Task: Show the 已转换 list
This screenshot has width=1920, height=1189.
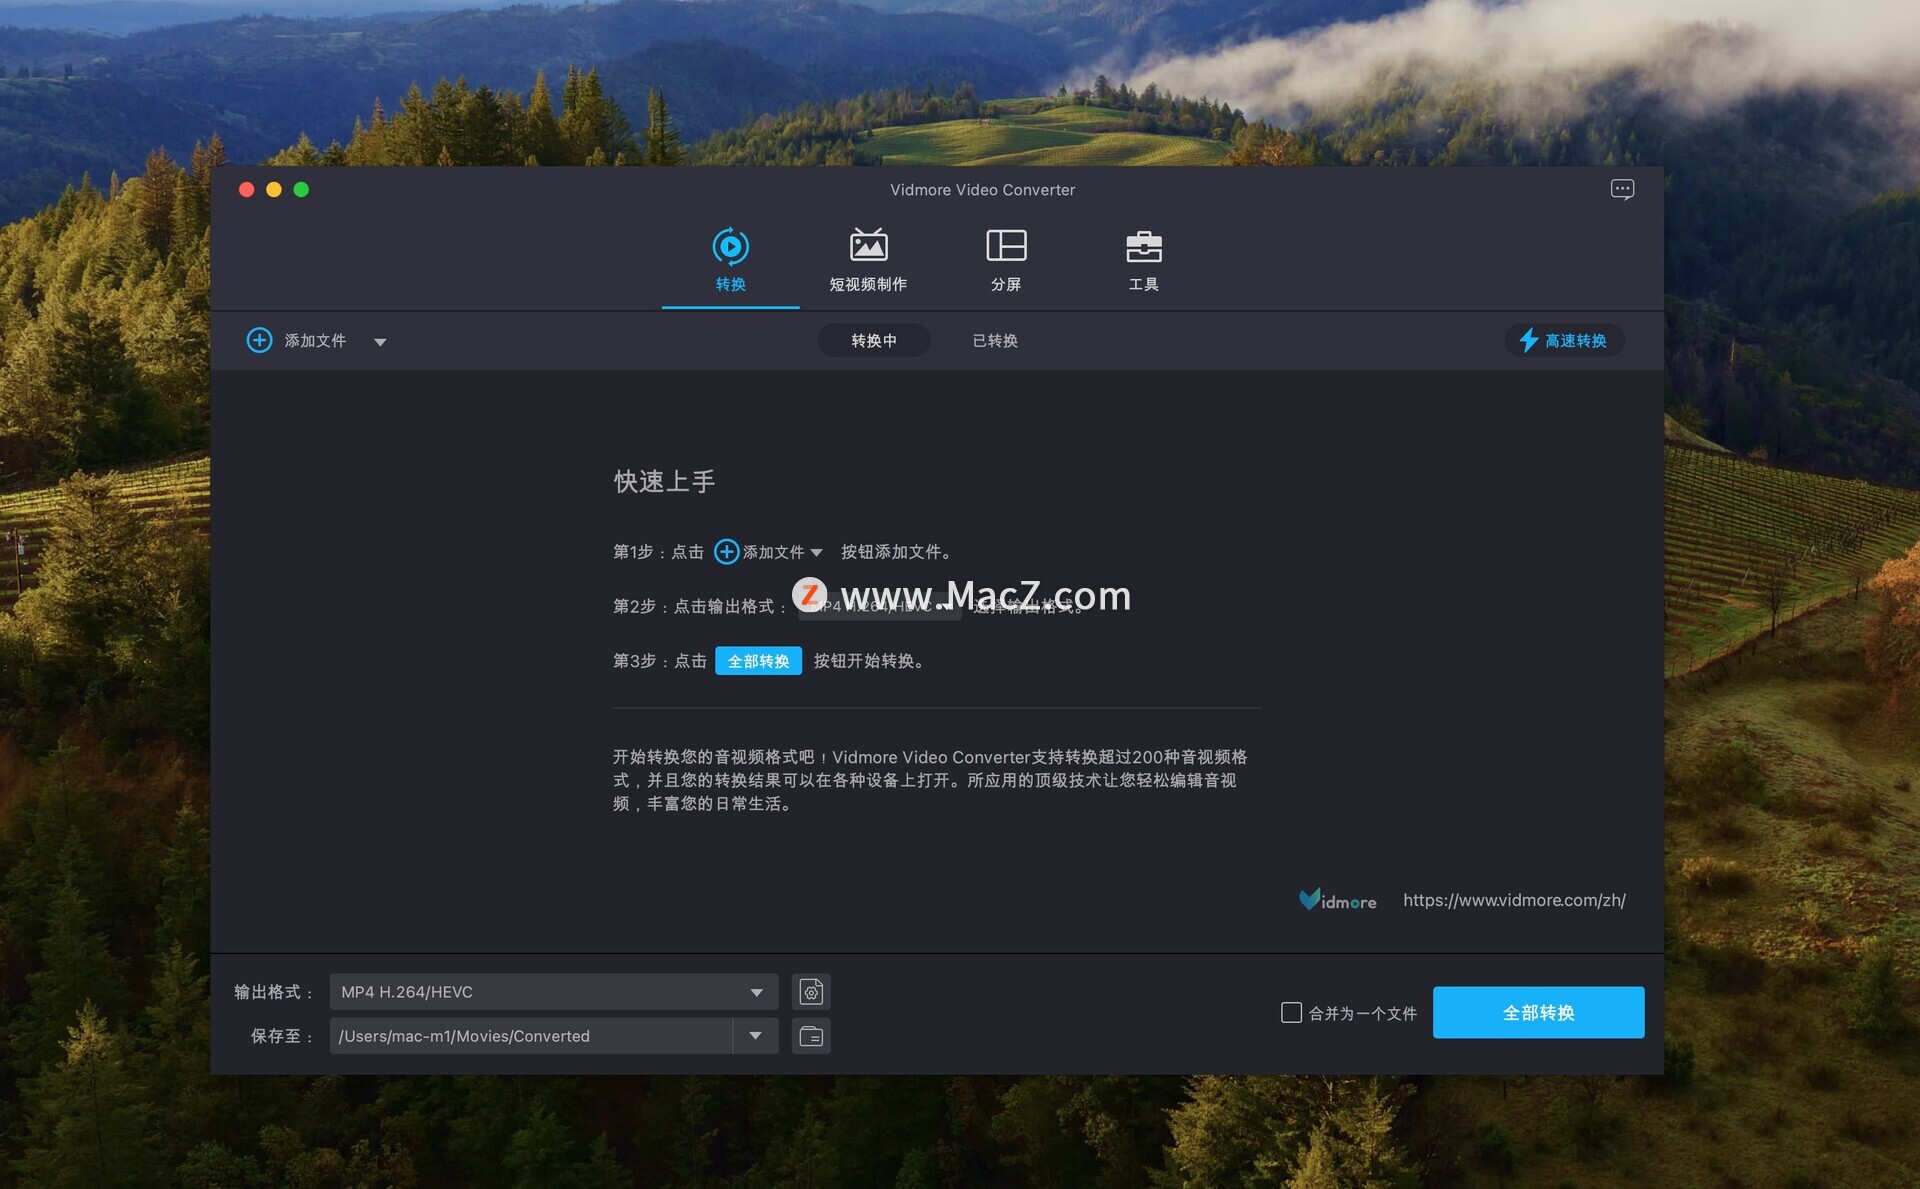Action: coord(995,340)
